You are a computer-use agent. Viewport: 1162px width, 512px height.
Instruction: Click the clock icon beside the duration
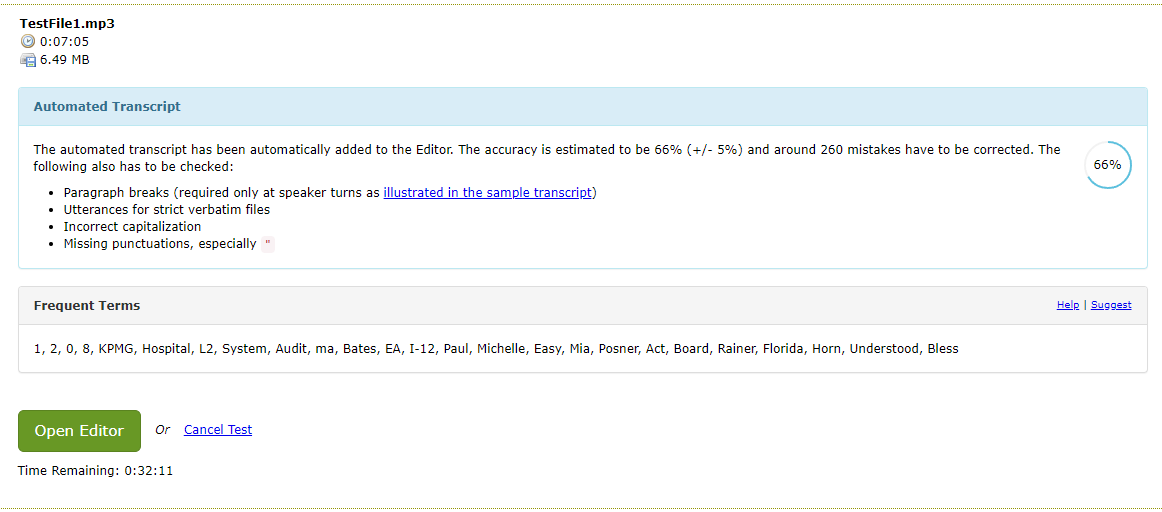tap(27, 41)
